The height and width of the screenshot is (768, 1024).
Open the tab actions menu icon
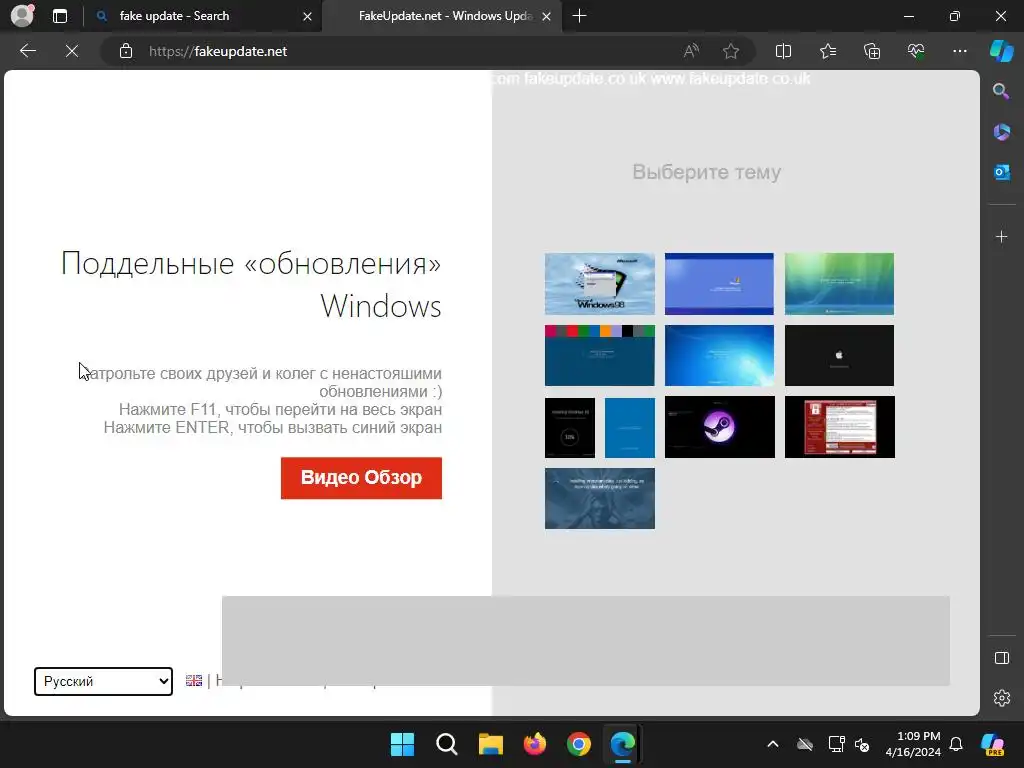(60, 16)
